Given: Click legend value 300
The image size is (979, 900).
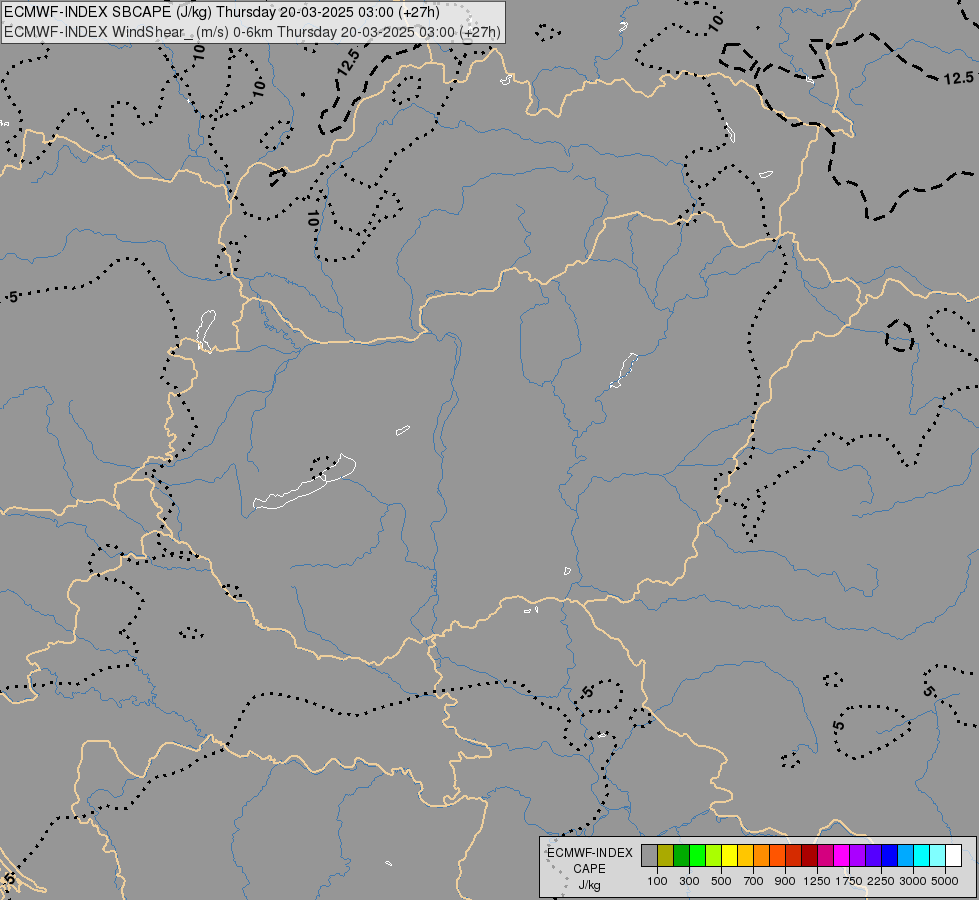Looking at the screenshot, I should pos(689,881).
